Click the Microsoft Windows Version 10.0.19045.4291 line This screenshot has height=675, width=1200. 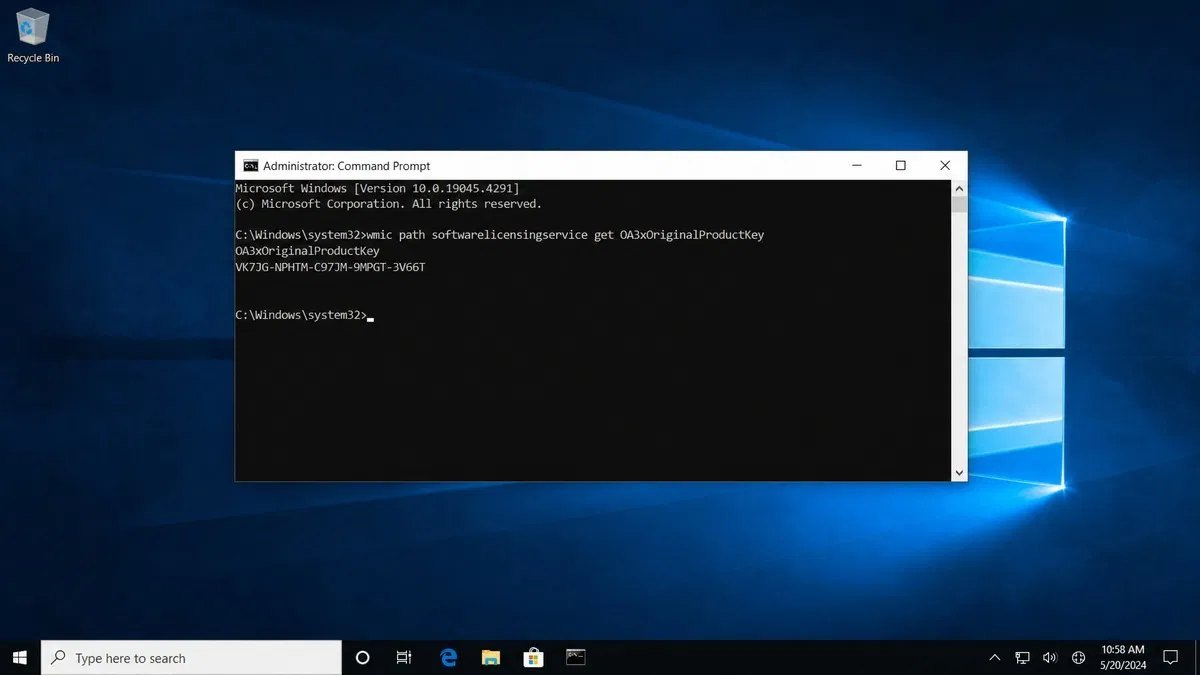pos(377,188)
